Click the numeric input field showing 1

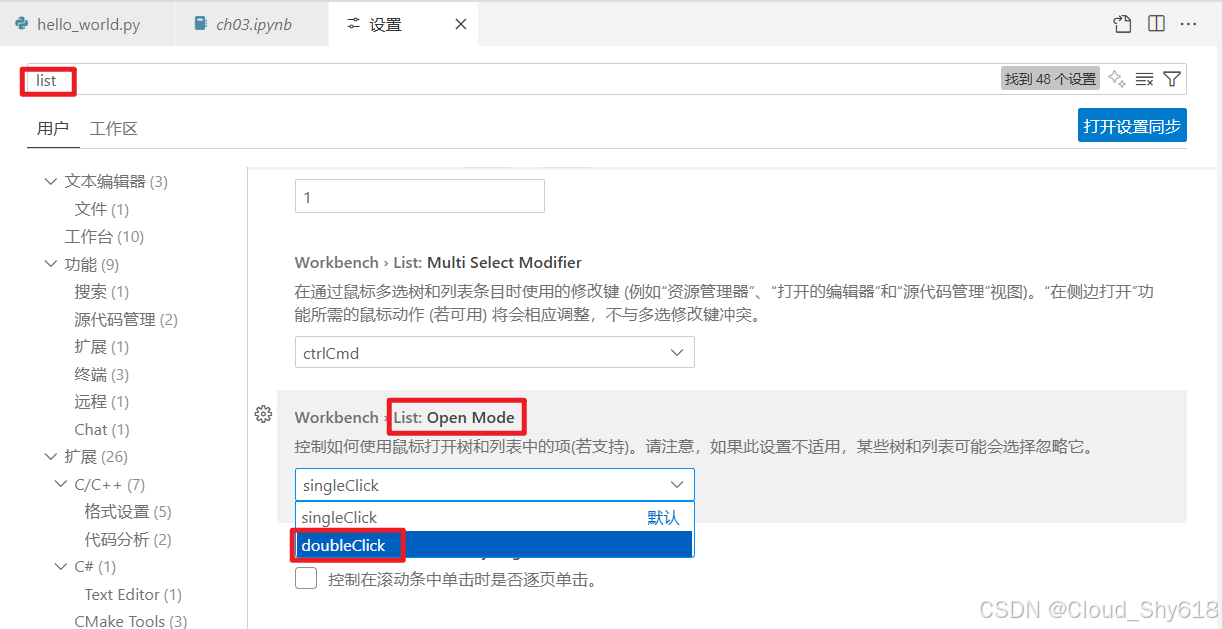pos(420,197)
